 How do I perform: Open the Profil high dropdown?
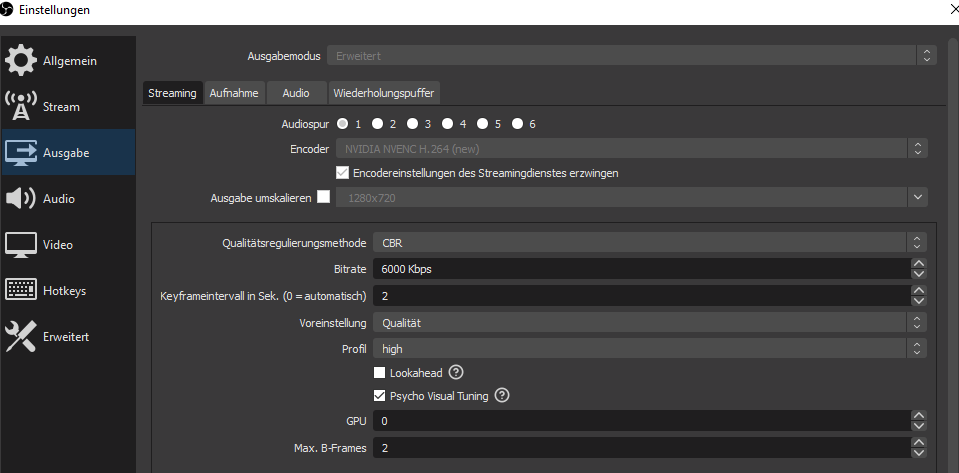click(650, 349)
